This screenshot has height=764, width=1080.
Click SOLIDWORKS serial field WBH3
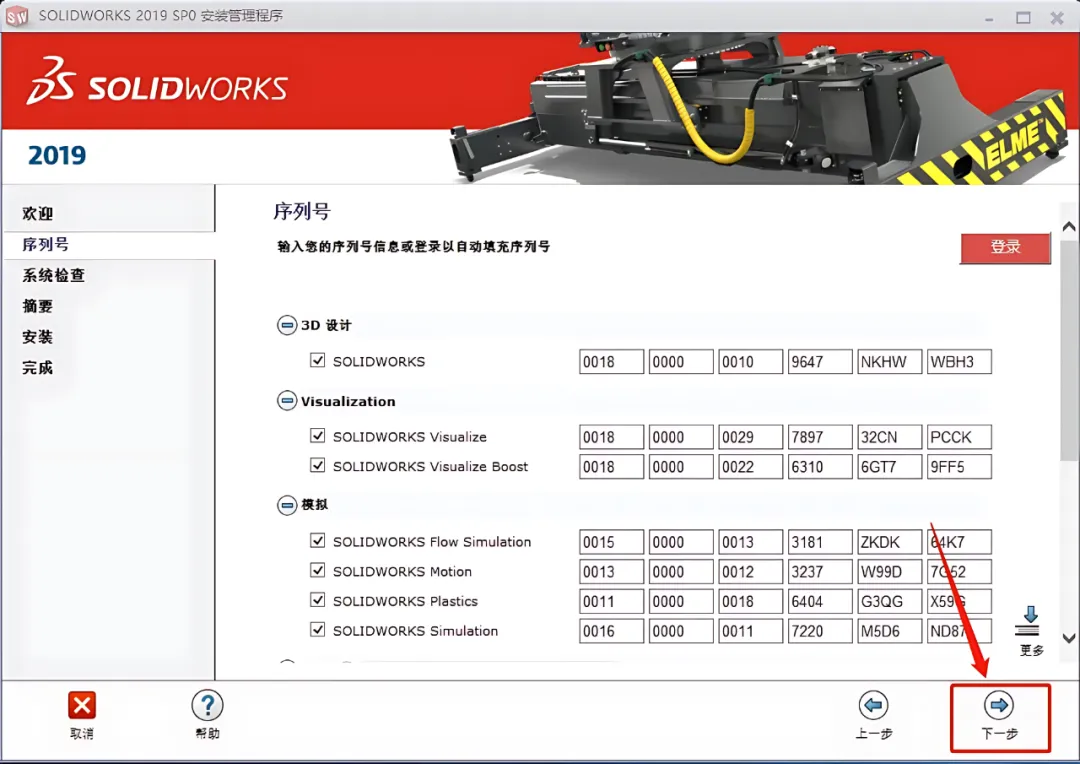(959, 362)
